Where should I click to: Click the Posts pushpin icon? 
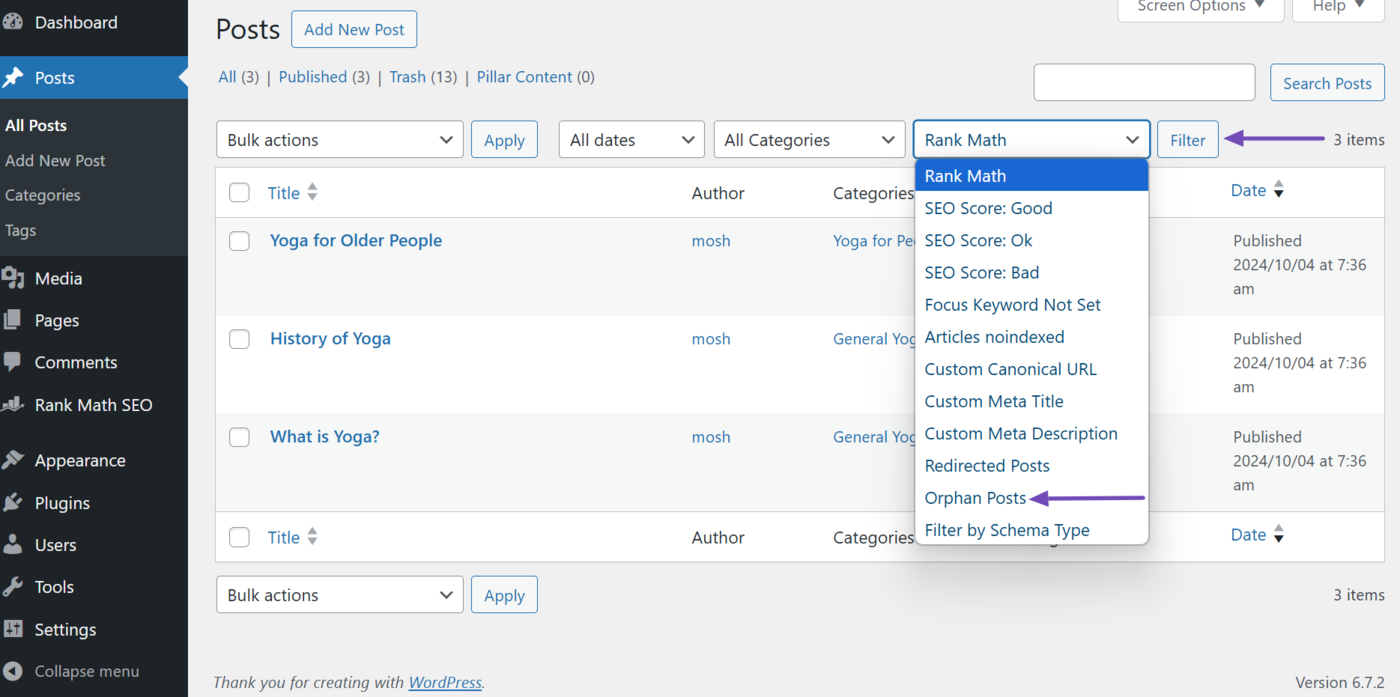coord(13,78)
